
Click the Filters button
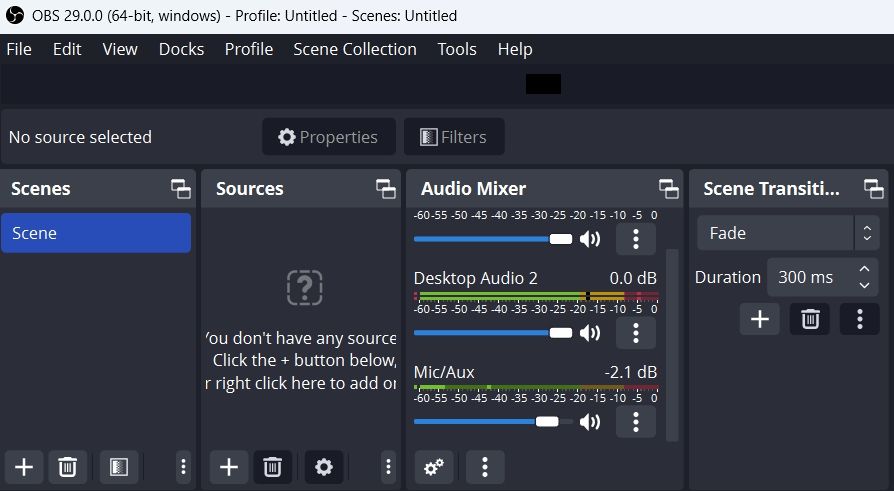click(454, 137)
